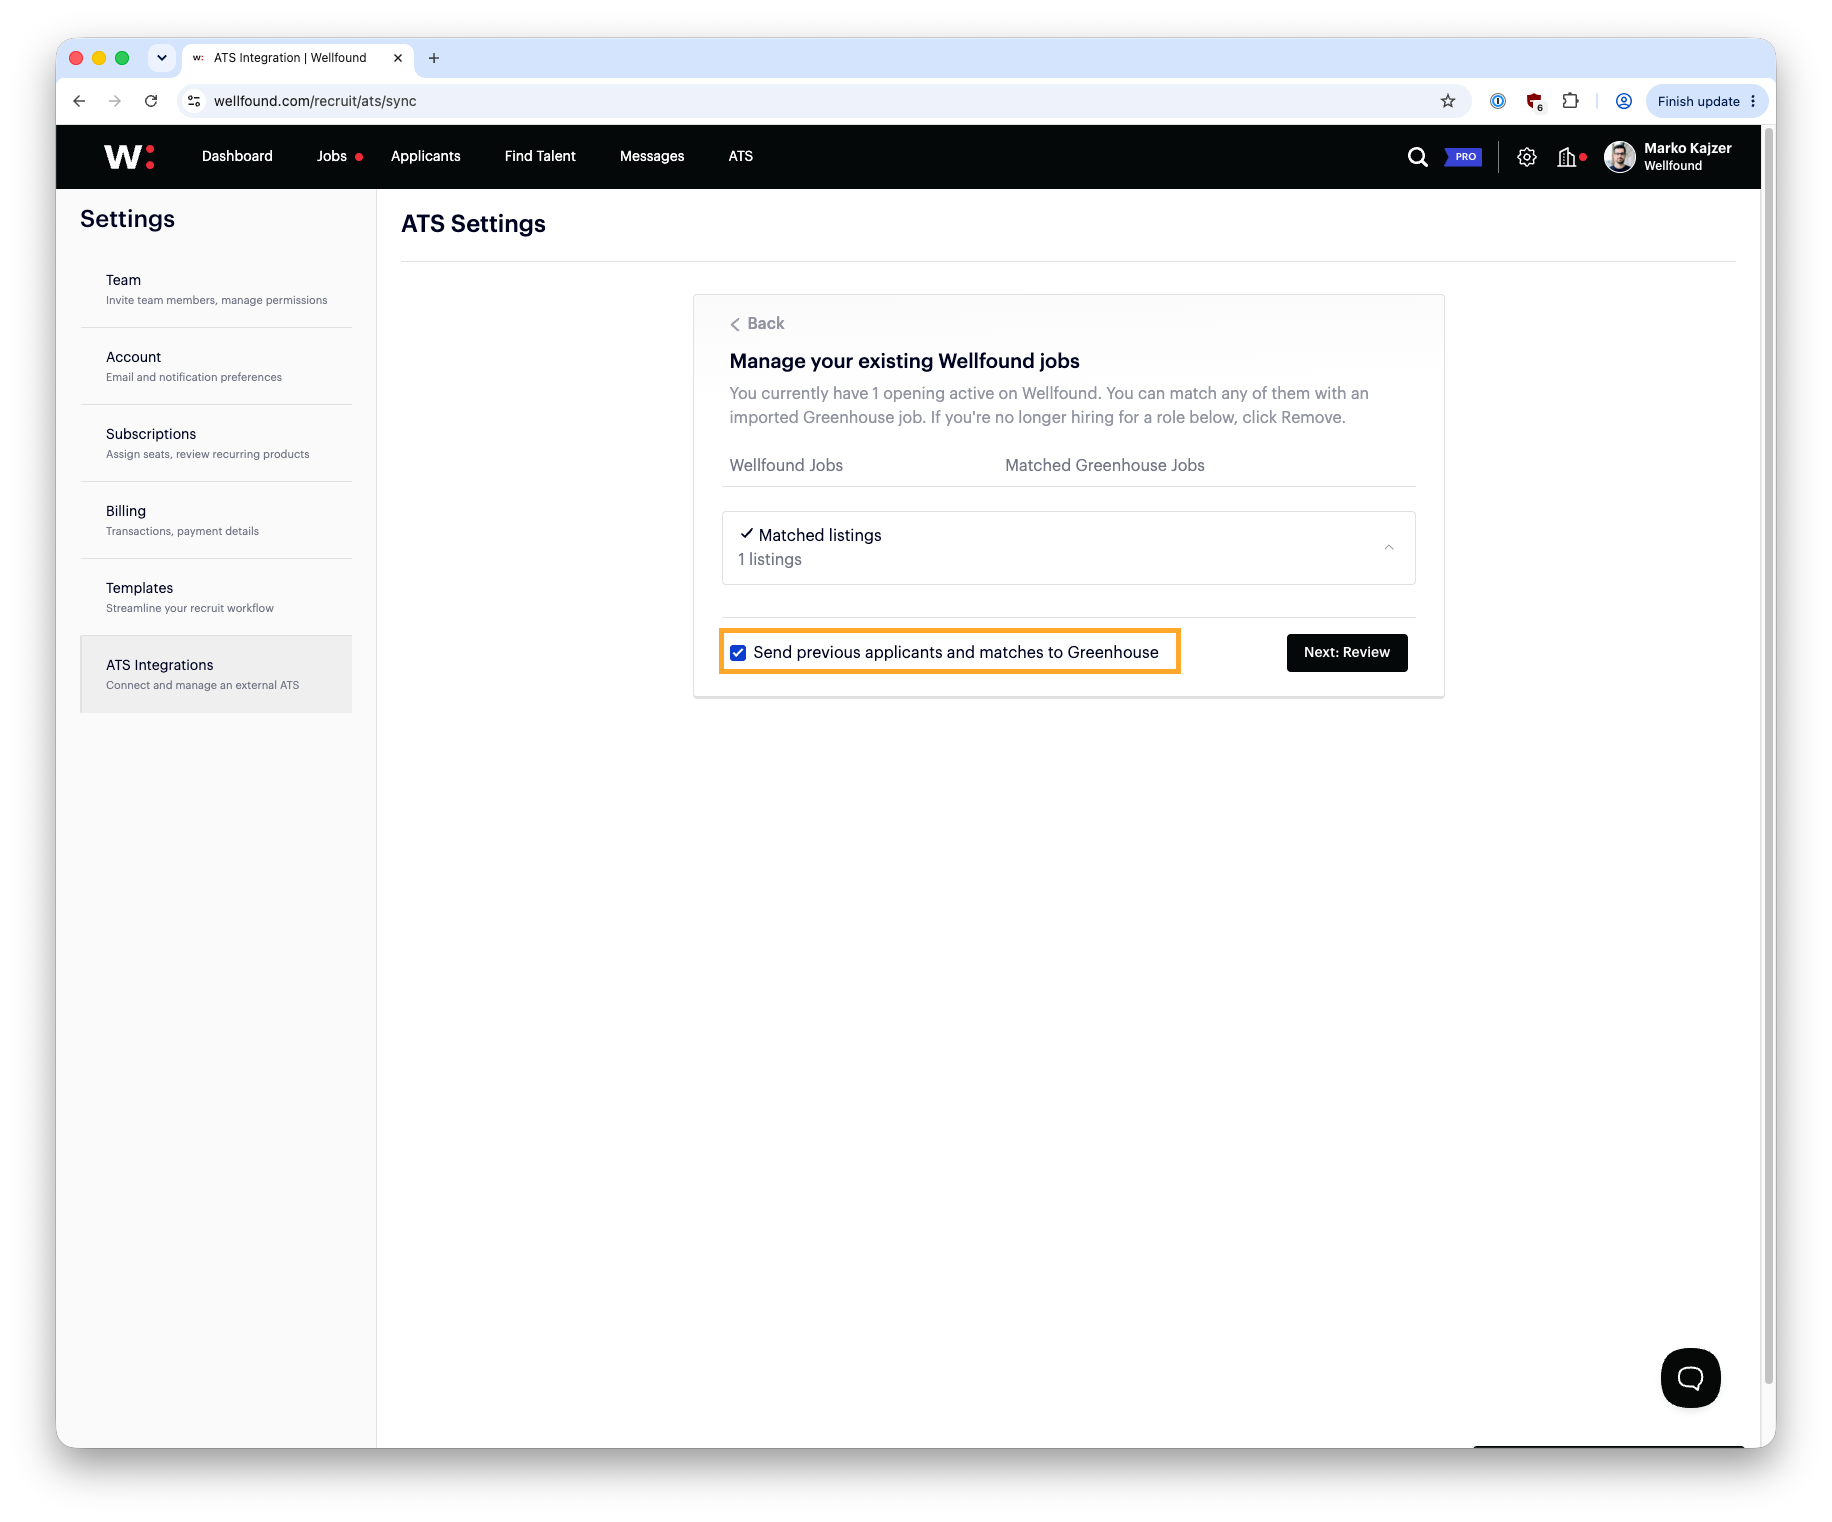This screenshot has height=1522, width=1832.
Task: Open the red shield extension icon
Action: (1534, 101)
